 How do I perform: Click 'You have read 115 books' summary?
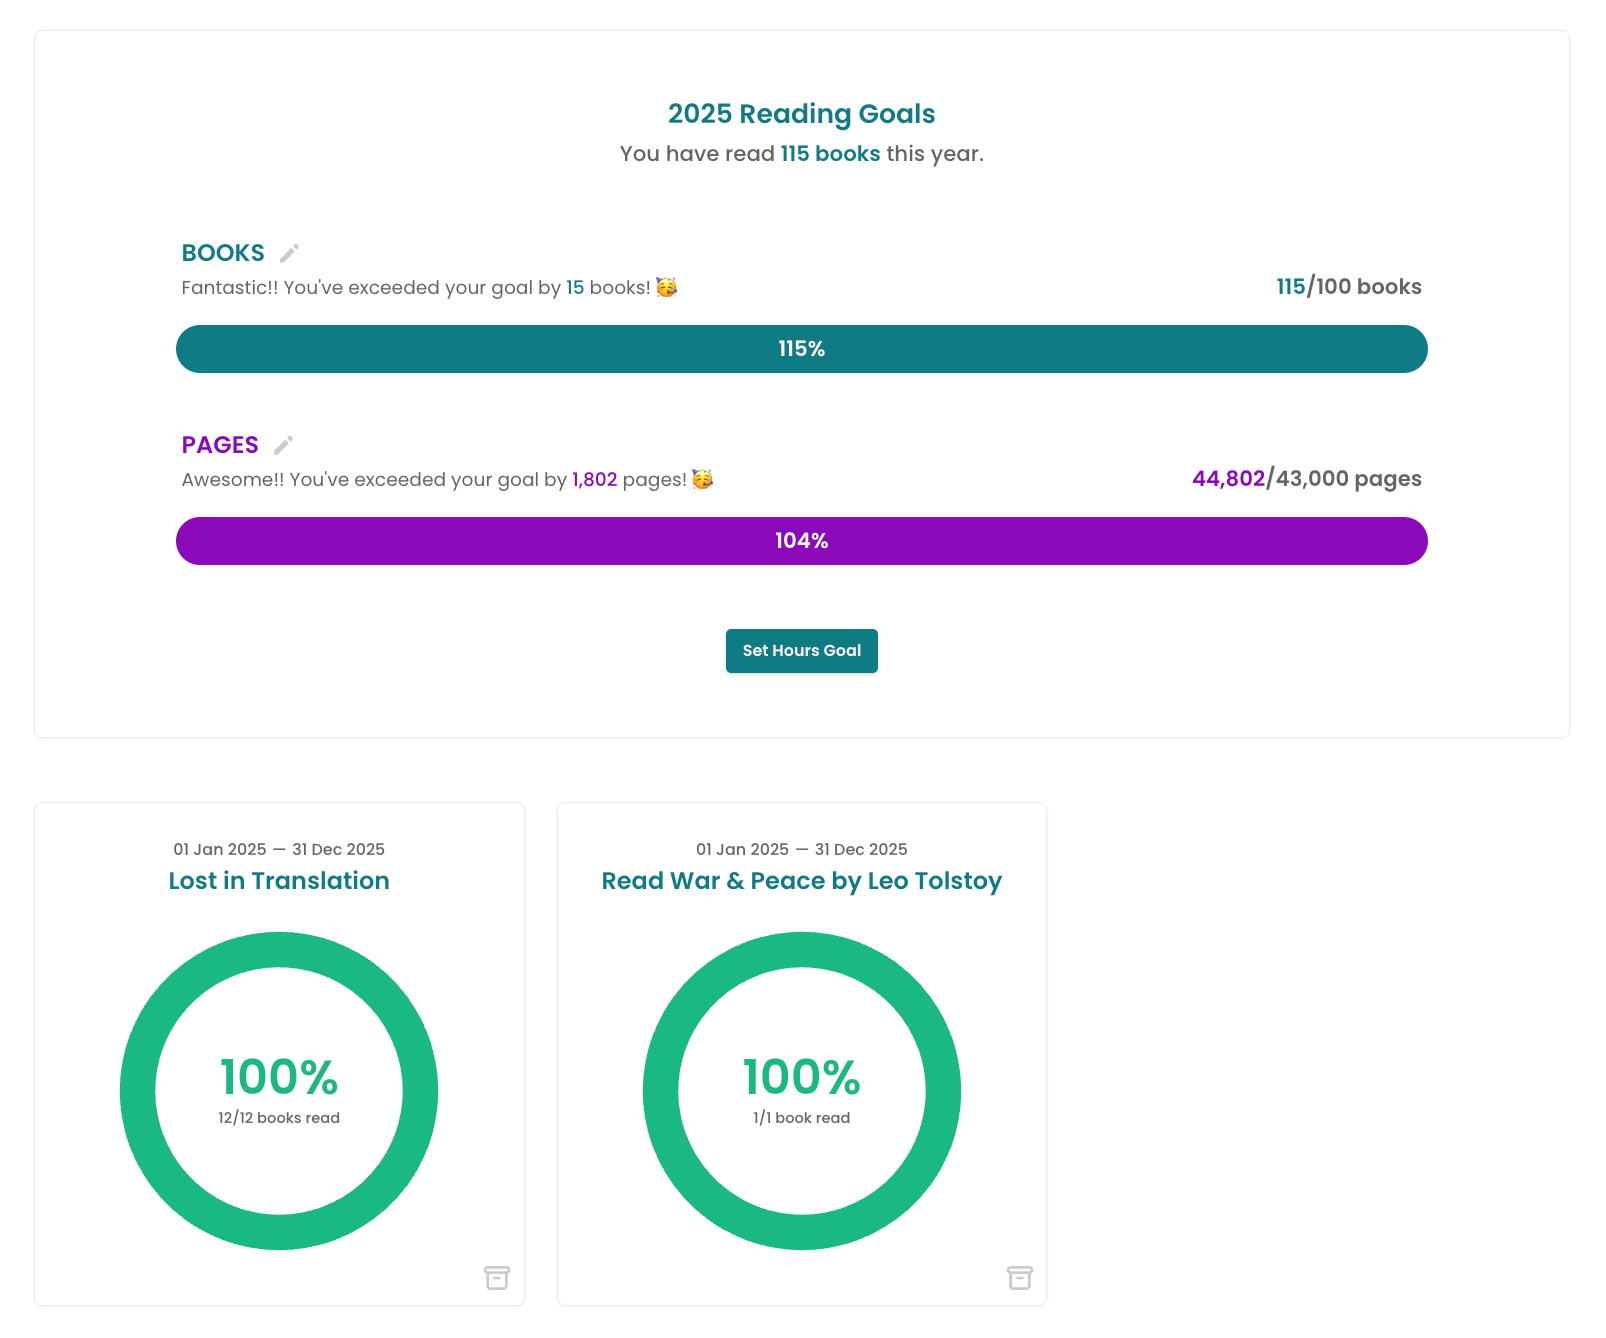tap(802, 154)
